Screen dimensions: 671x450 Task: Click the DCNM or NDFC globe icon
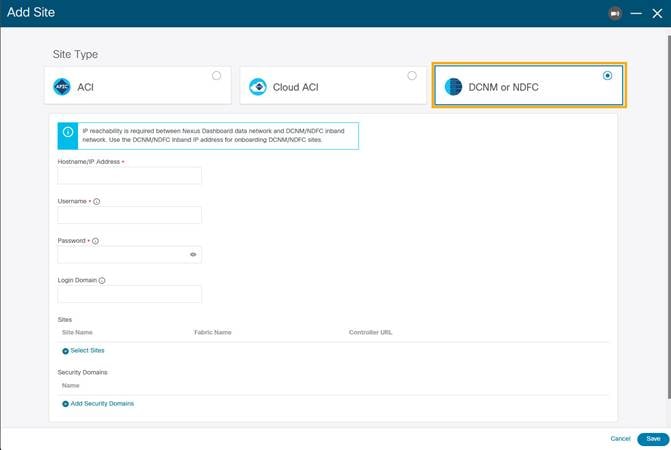453,87
